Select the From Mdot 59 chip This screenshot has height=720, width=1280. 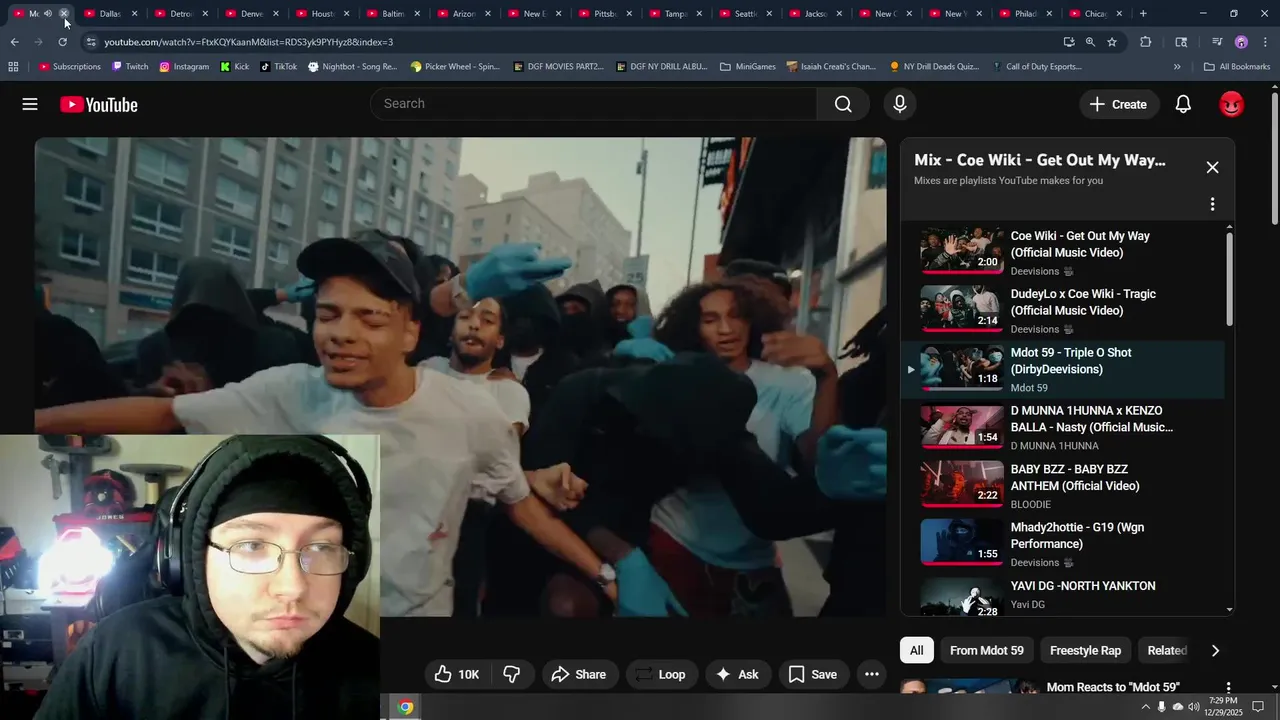(987, 650)
